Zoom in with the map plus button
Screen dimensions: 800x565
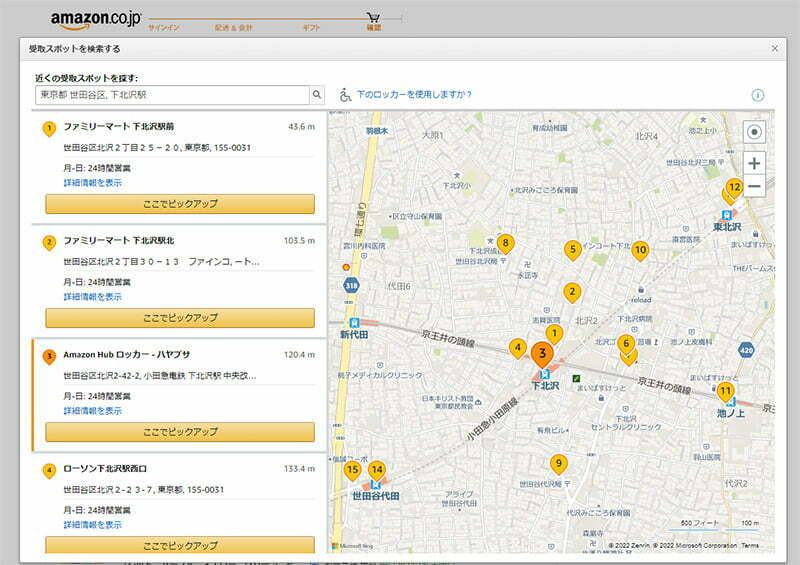point(754,163)
